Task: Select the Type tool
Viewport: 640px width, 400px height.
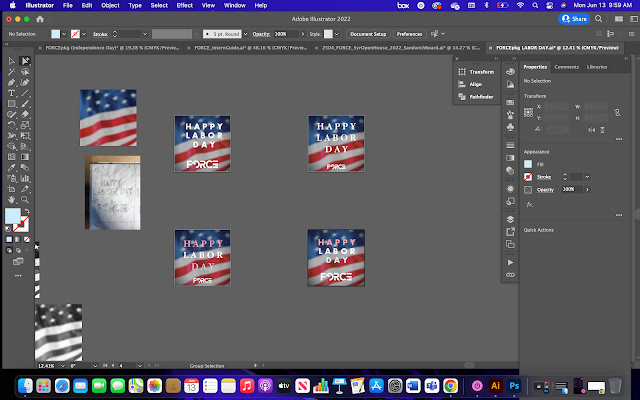Action: (11, 93)
